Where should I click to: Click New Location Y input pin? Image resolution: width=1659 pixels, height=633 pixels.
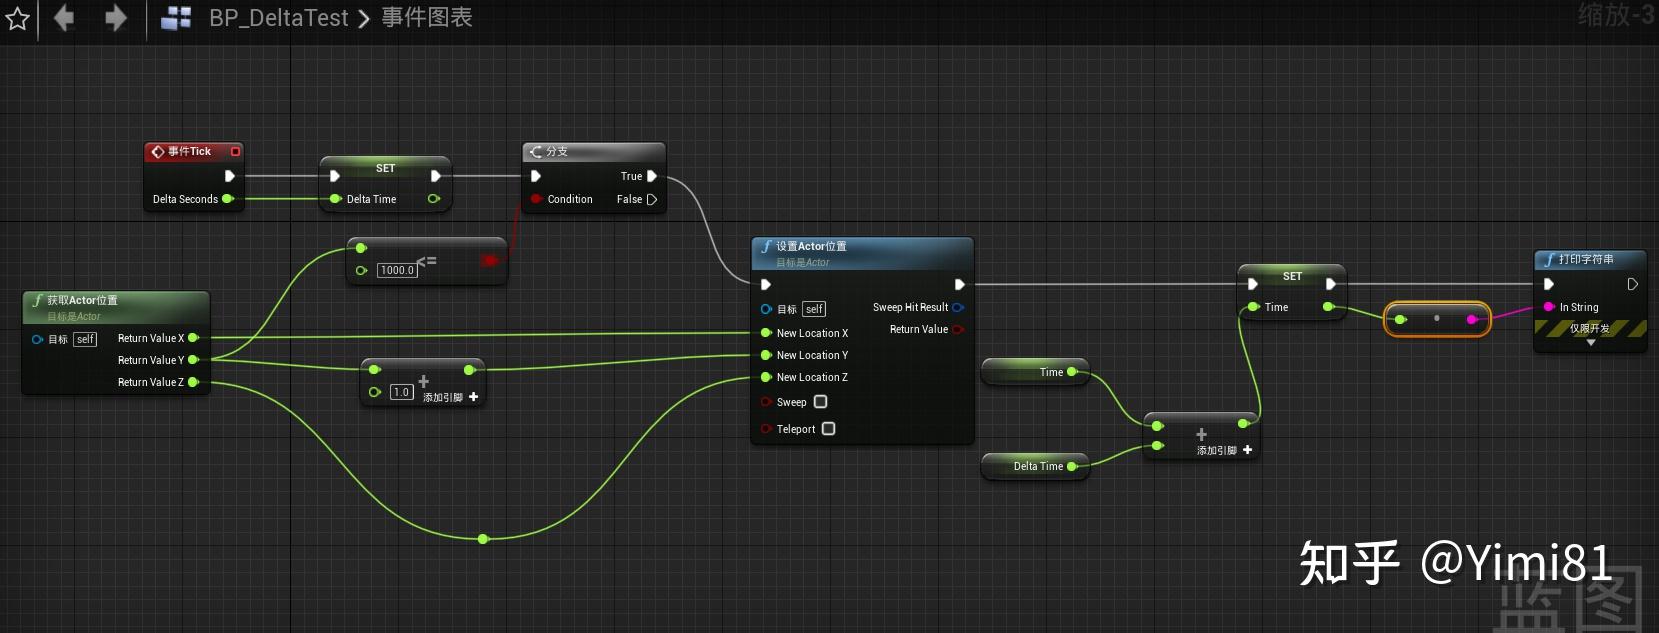(x=766, y=355)
